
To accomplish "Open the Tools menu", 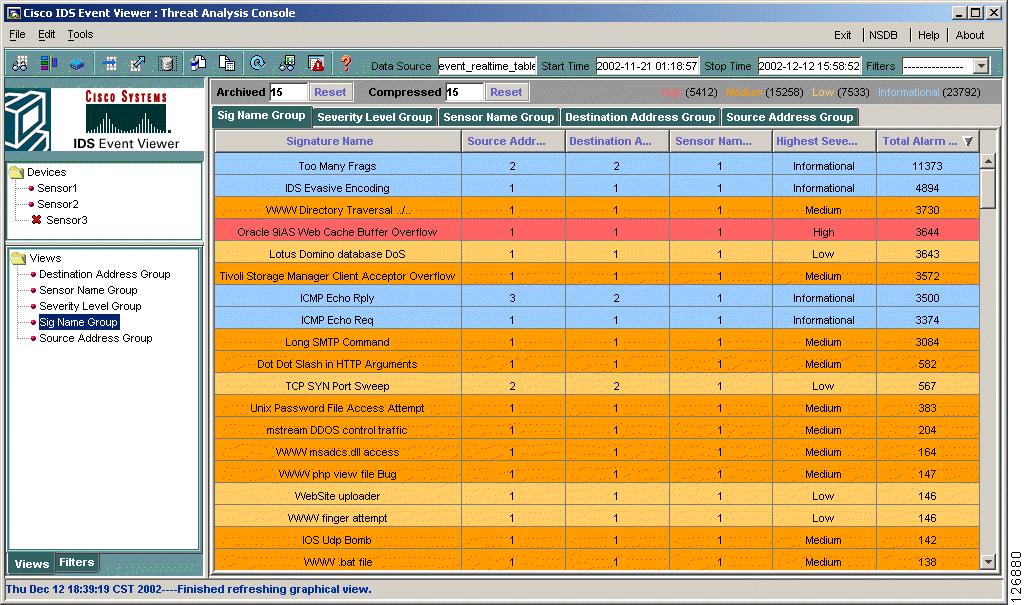I will (80, 35).
